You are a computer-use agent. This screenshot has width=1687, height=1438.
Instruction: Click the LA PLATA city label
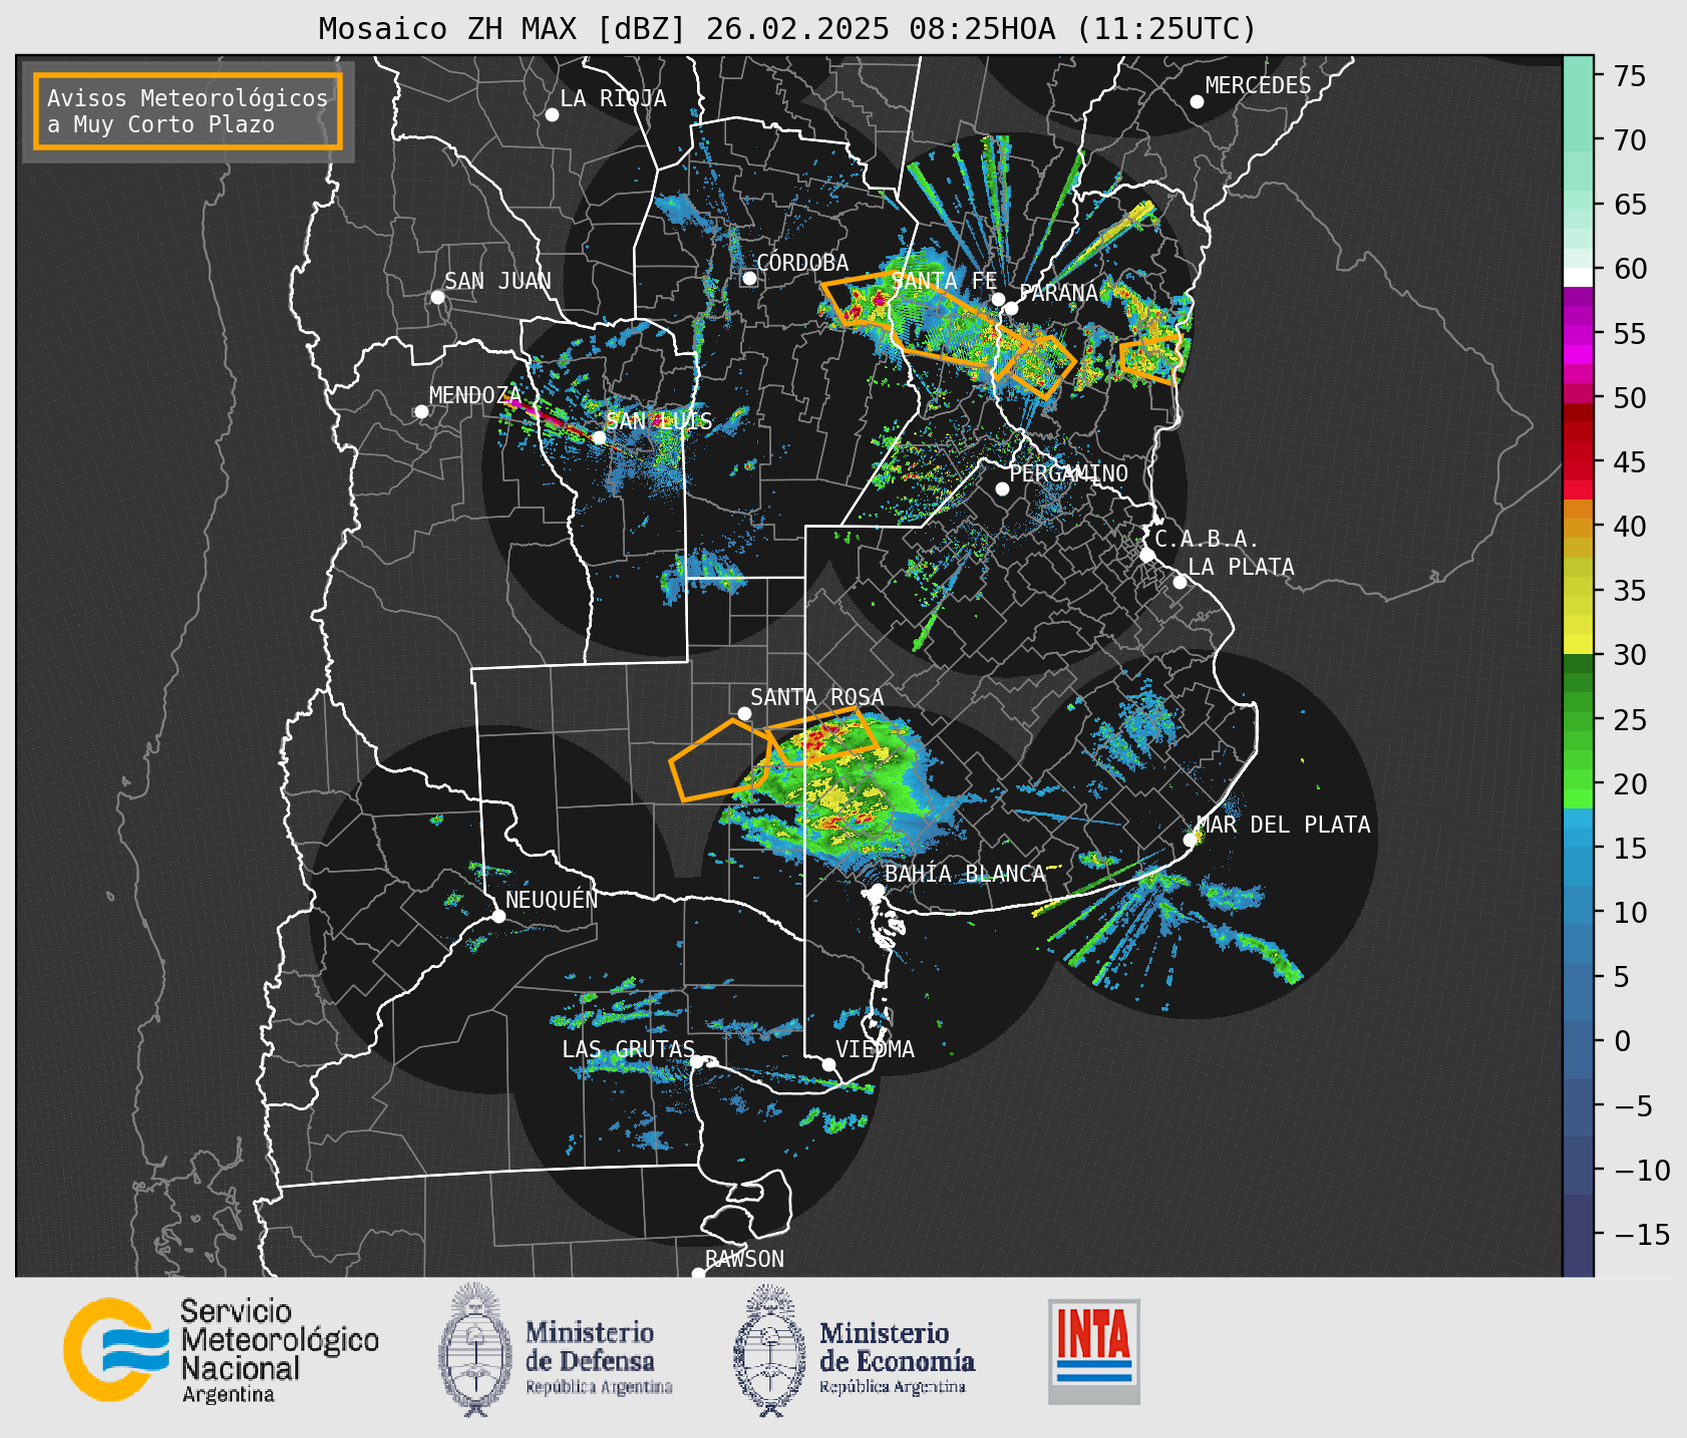[1241, 566]
